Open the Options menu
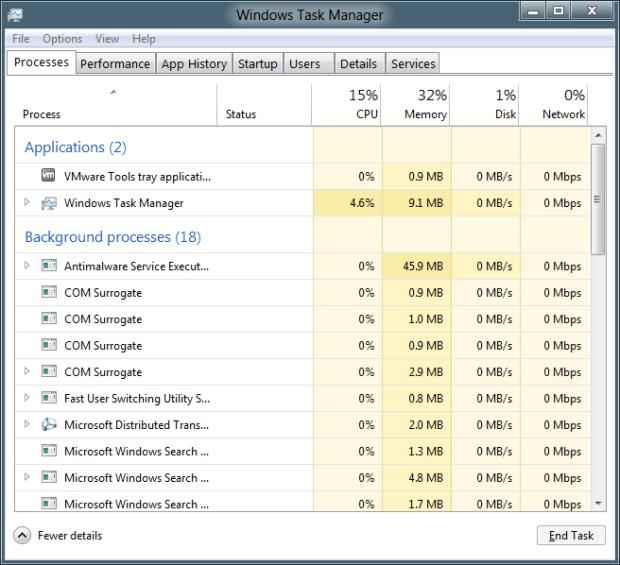The image size is (620, 565). [x=62, y=39]
